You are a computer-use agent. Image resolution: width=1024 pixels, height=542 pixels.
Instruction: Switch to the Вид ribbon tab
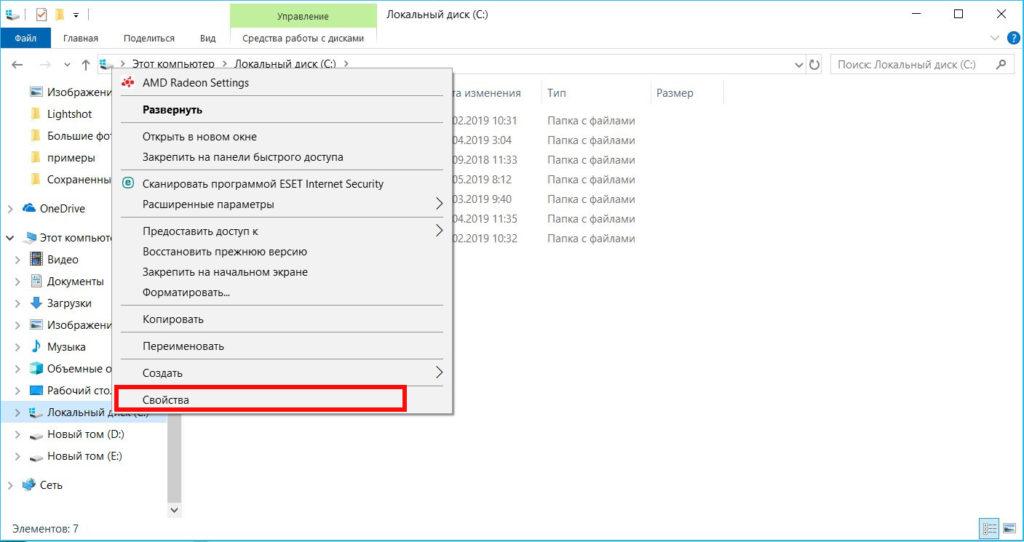click(x=207, y=38)
